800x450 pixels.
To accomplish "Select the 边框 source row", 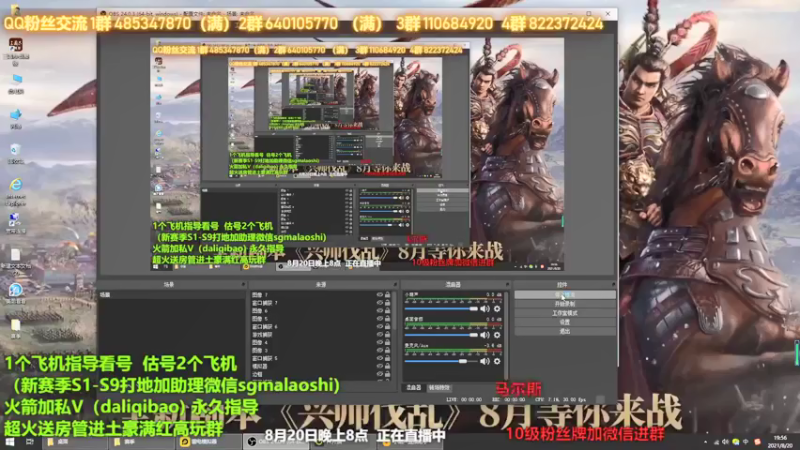I will (x=321, y=374).
